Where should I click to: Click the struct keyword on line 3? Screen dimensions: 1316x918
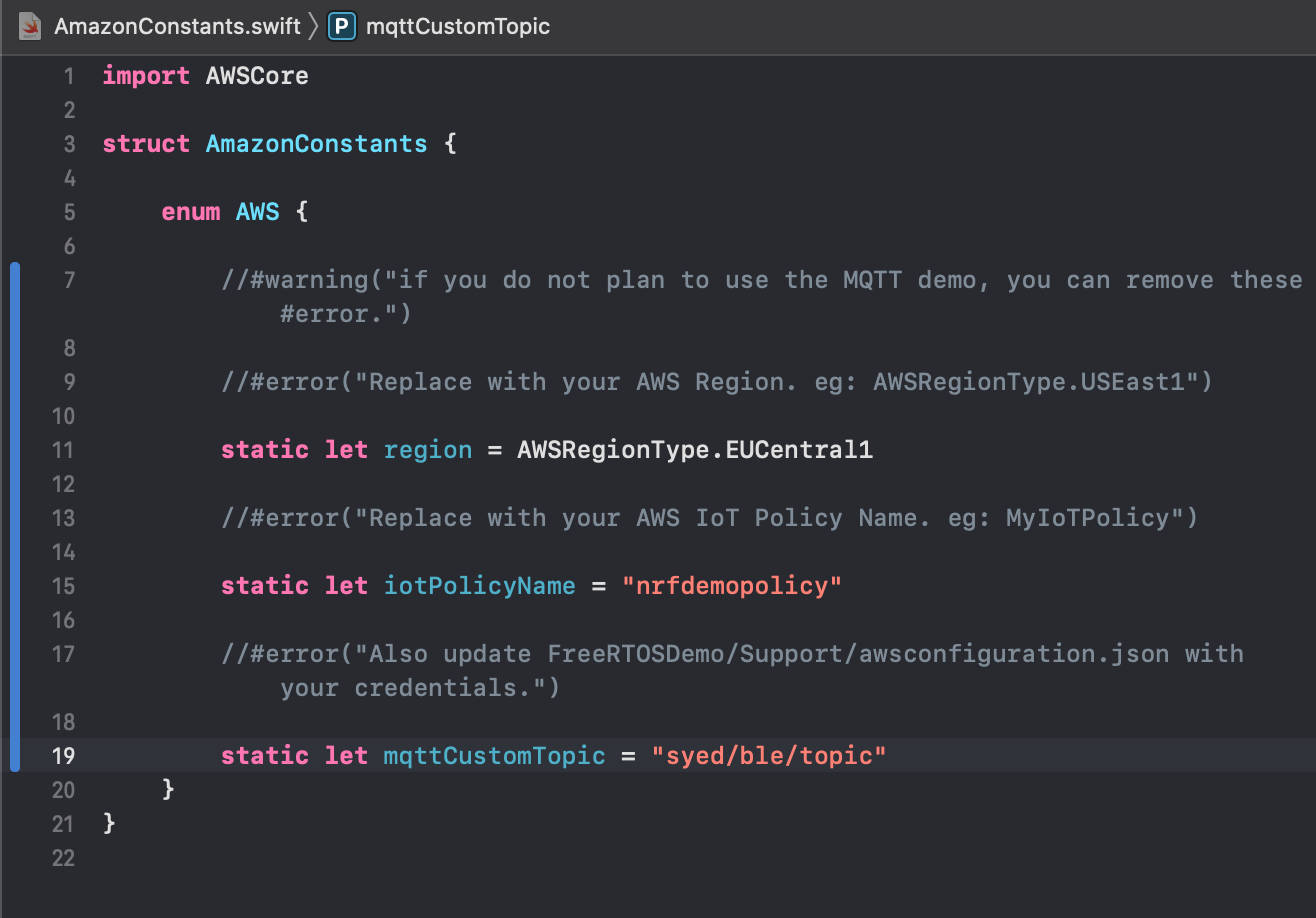146,143
